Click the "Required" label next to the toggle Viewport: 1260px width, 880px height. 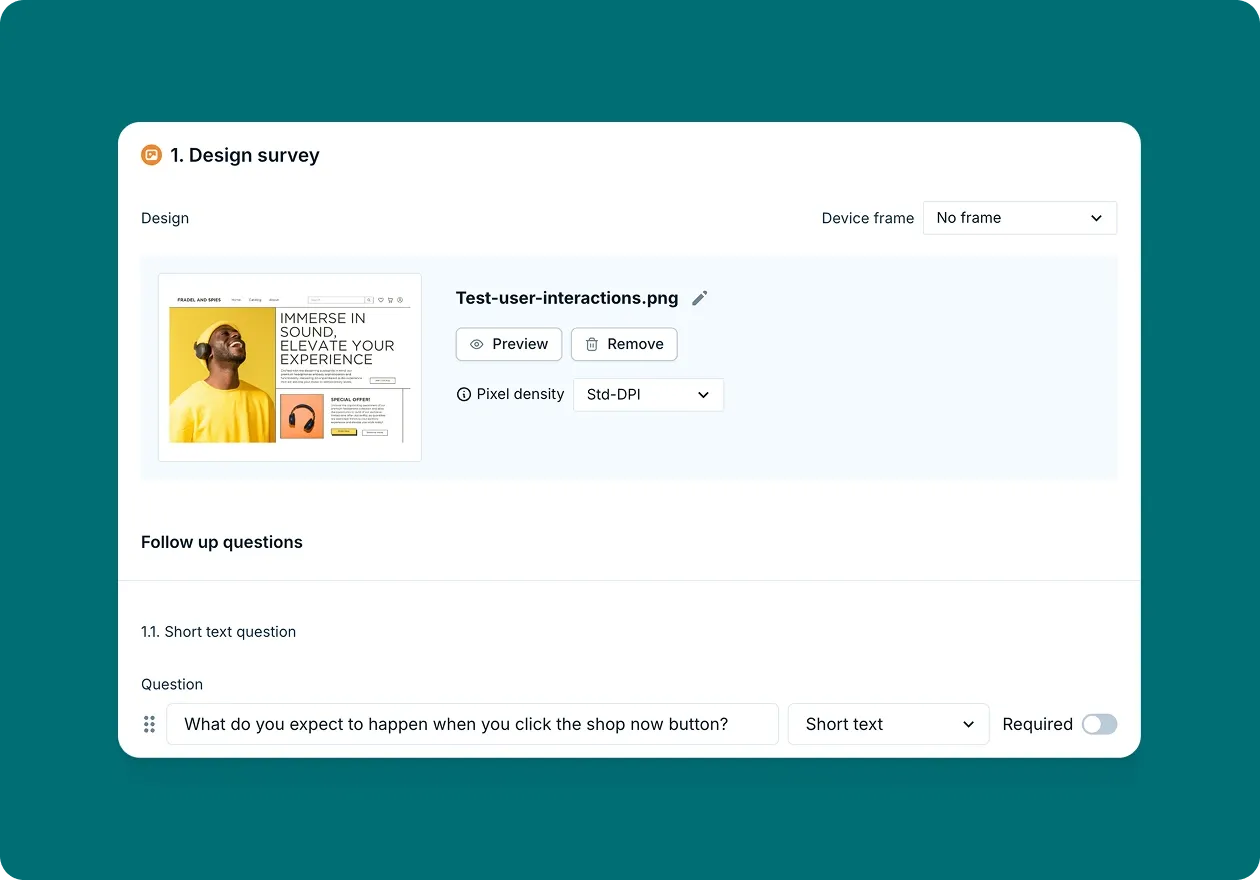pyautogui.click(x=1037, y=724)
